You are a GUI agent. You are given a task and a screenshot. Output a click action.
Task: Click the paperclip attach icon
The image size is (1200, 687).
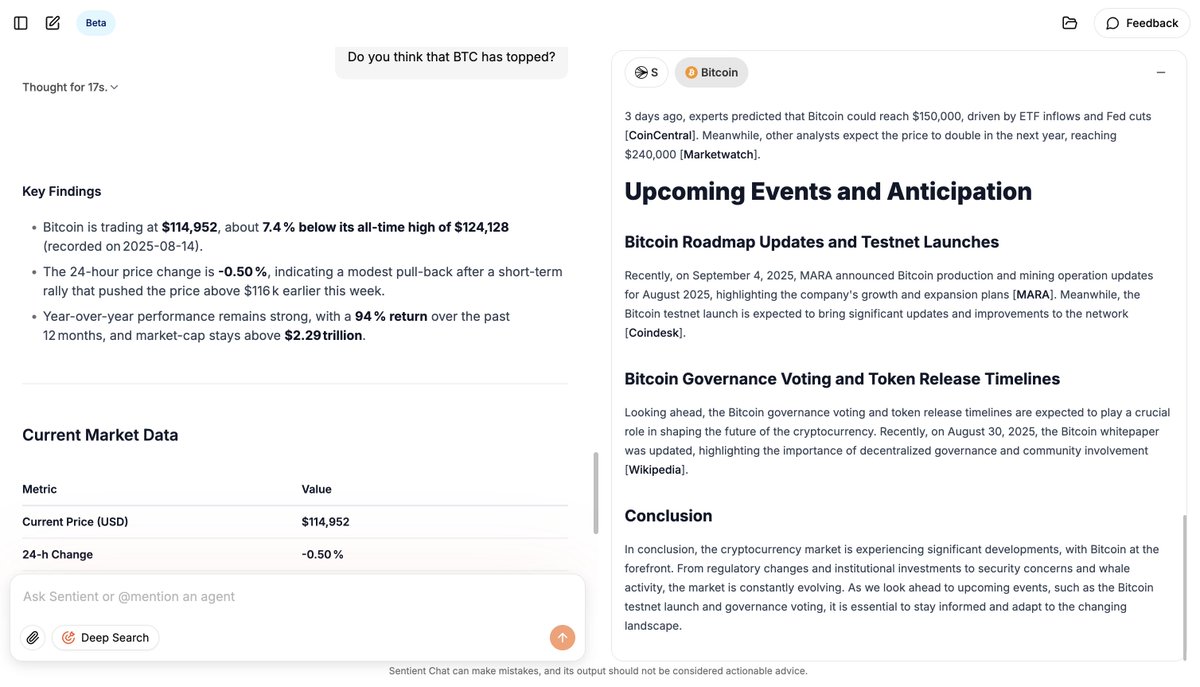pos(33,638)
